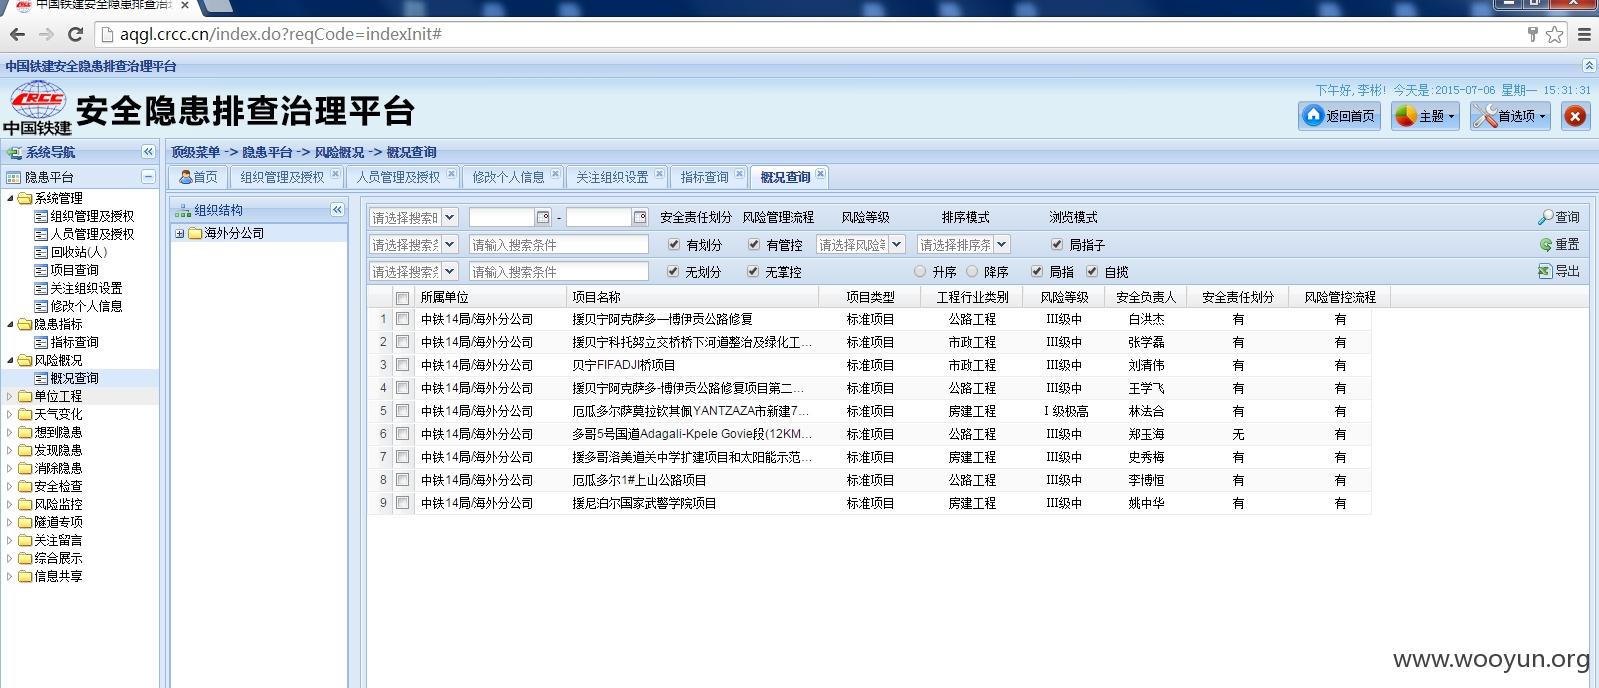
Task: Sort by 项目名称 column header
Action: 692,297
